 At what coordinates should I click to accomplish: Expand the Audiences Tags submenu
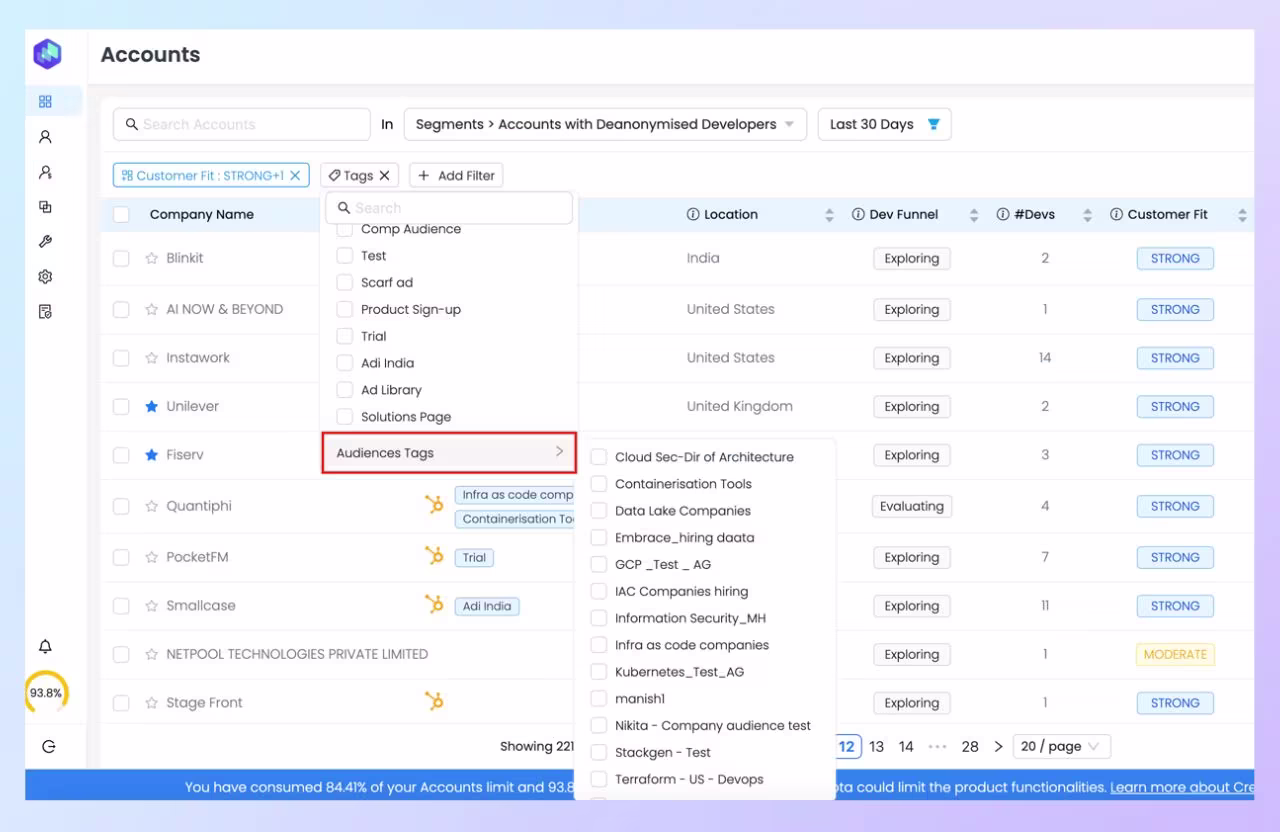(449, 453)
